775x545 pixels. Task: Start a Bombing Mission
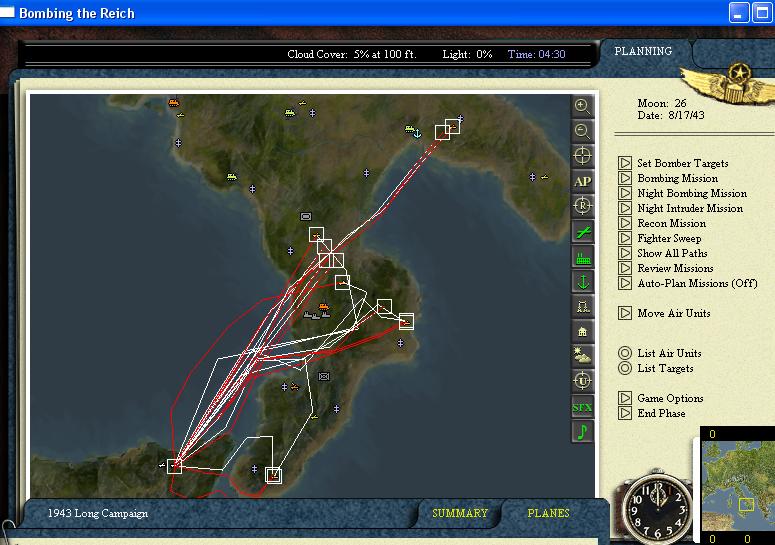677,178
